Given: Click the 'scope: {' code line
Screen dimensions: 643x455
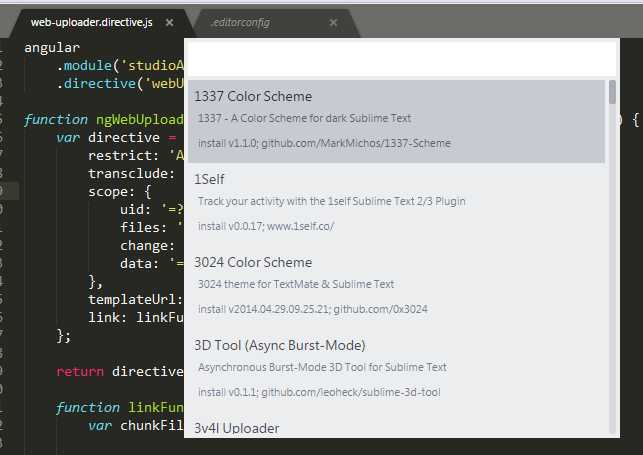Looking at the screenshot, I should point(120,191).
